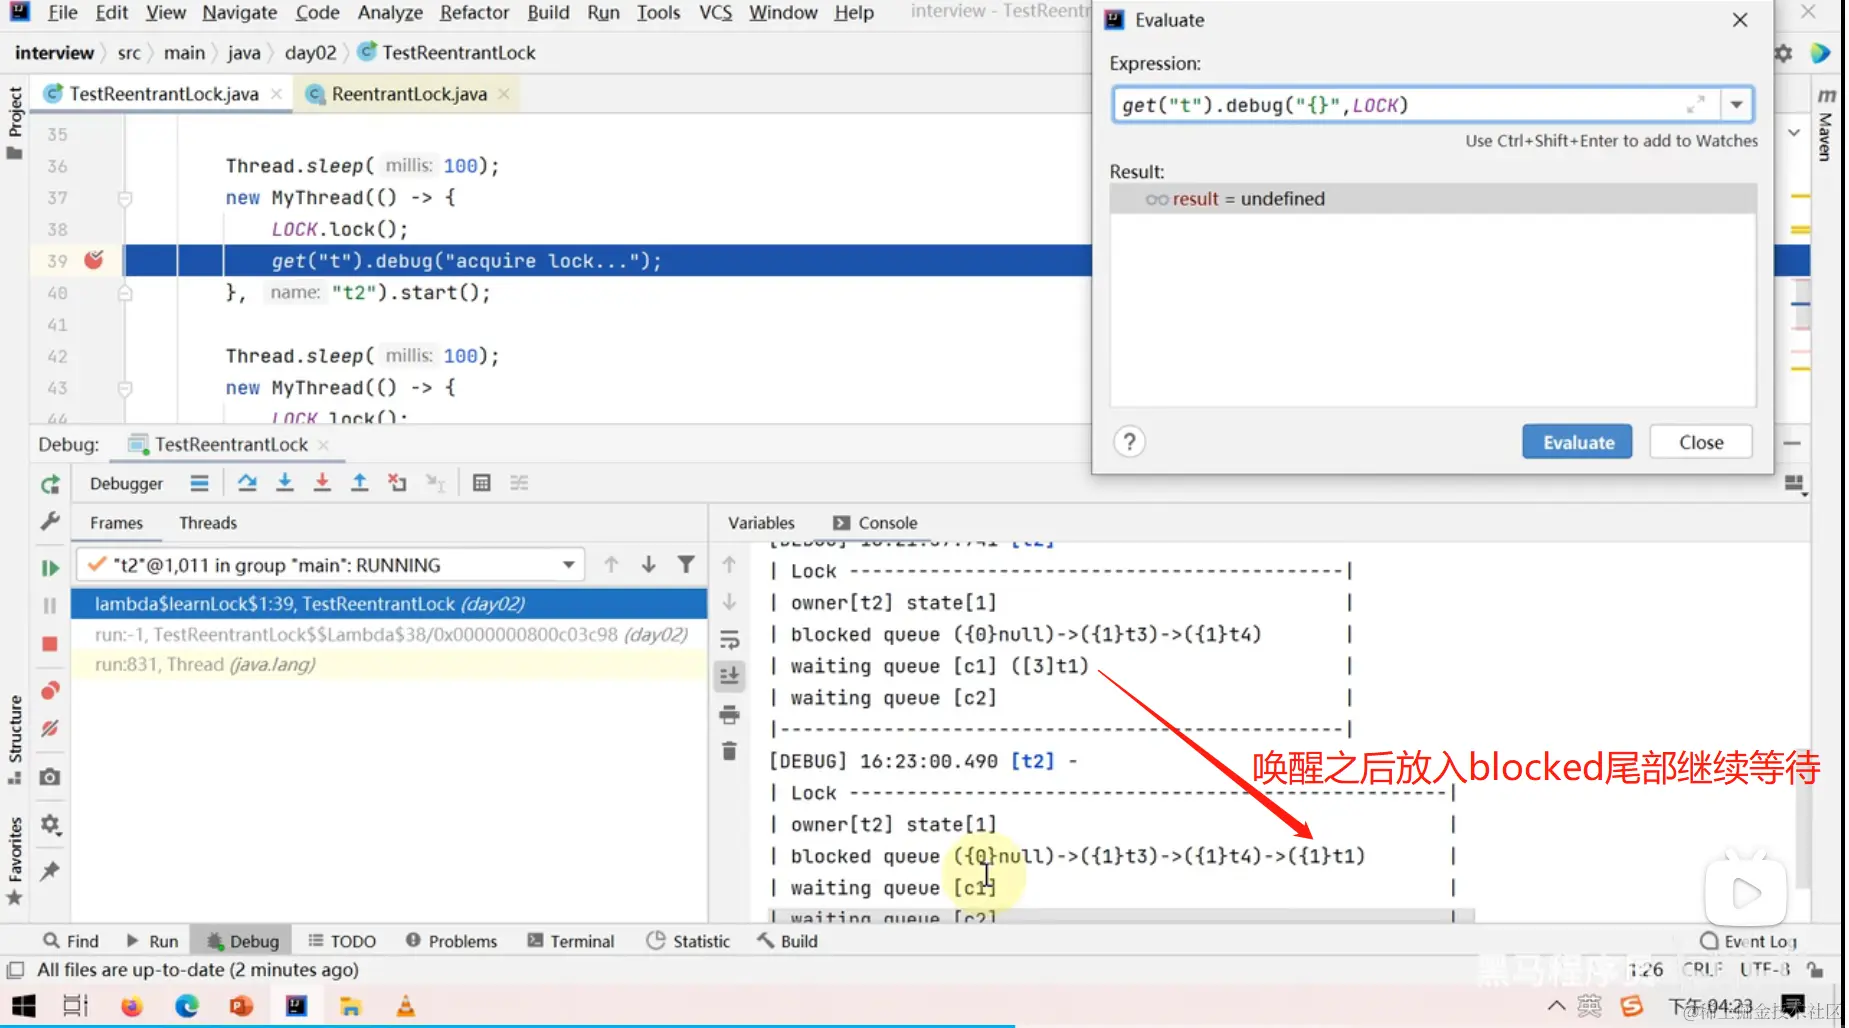The image size is (1849, 1028).
Task: Open the Project tool window sidebar
Action: point(15,122)
